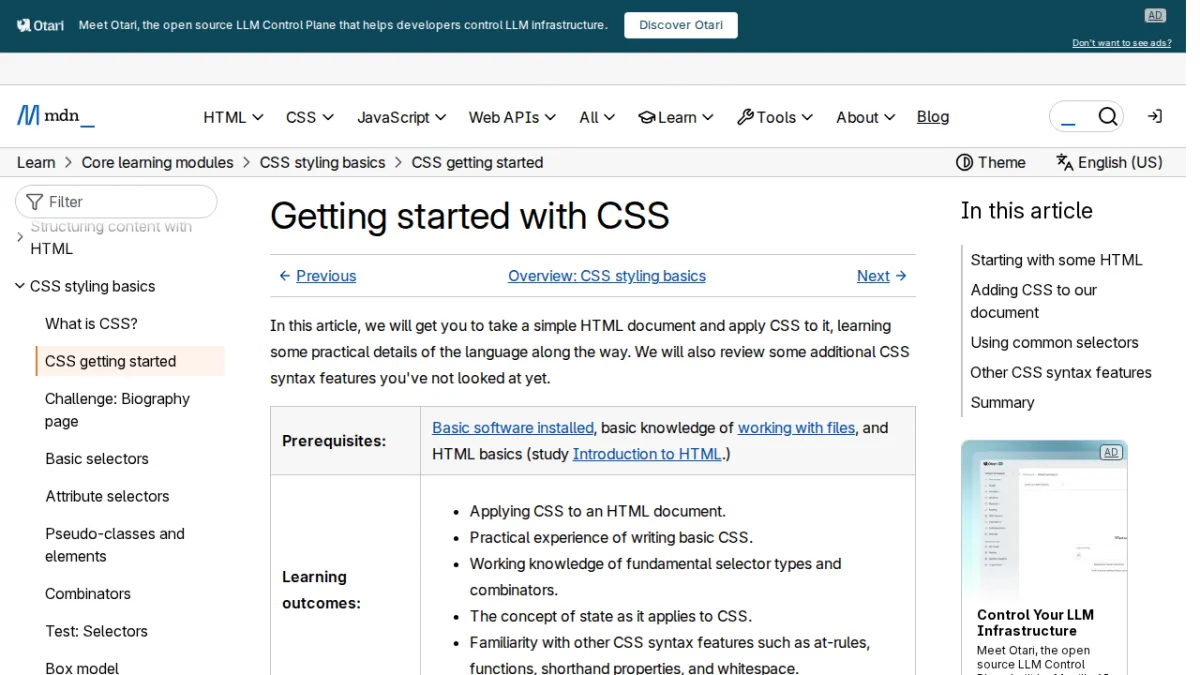Click the search magnifier icon
The width and height of the screenshot is (1200, 675).
(x=1107, y=117)
